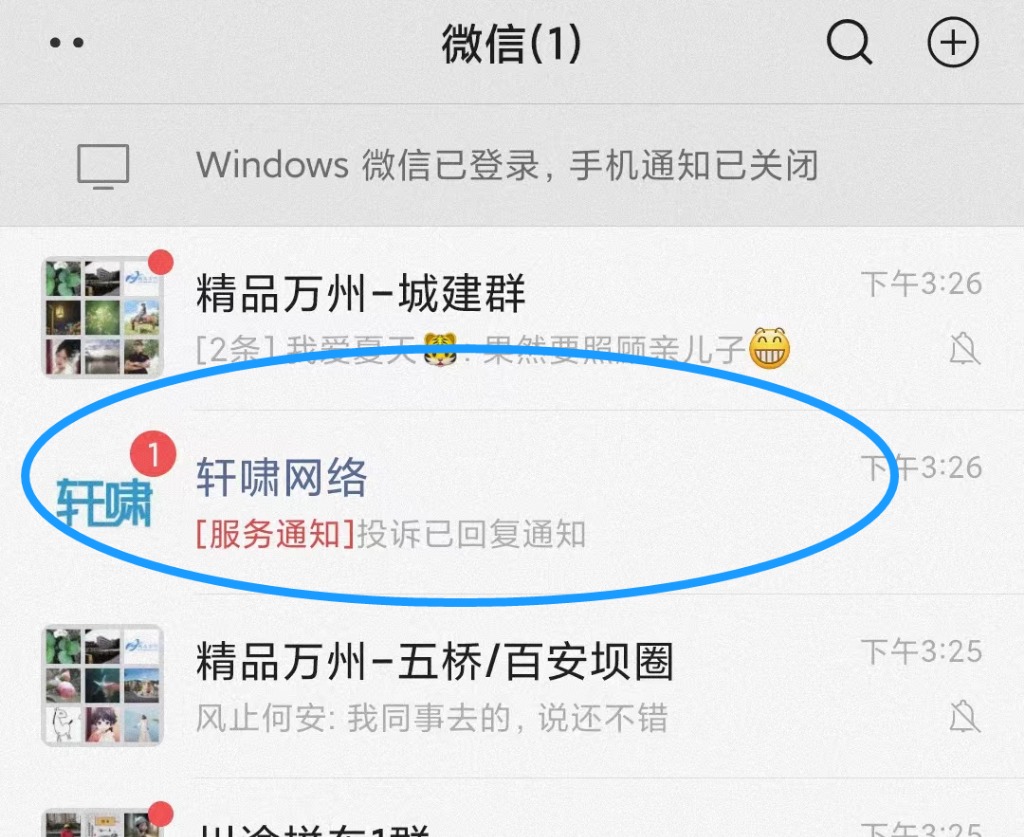Open the 城建群 group avatar
The width and height of the screenshot is (1024, 837).
[103, 317]
